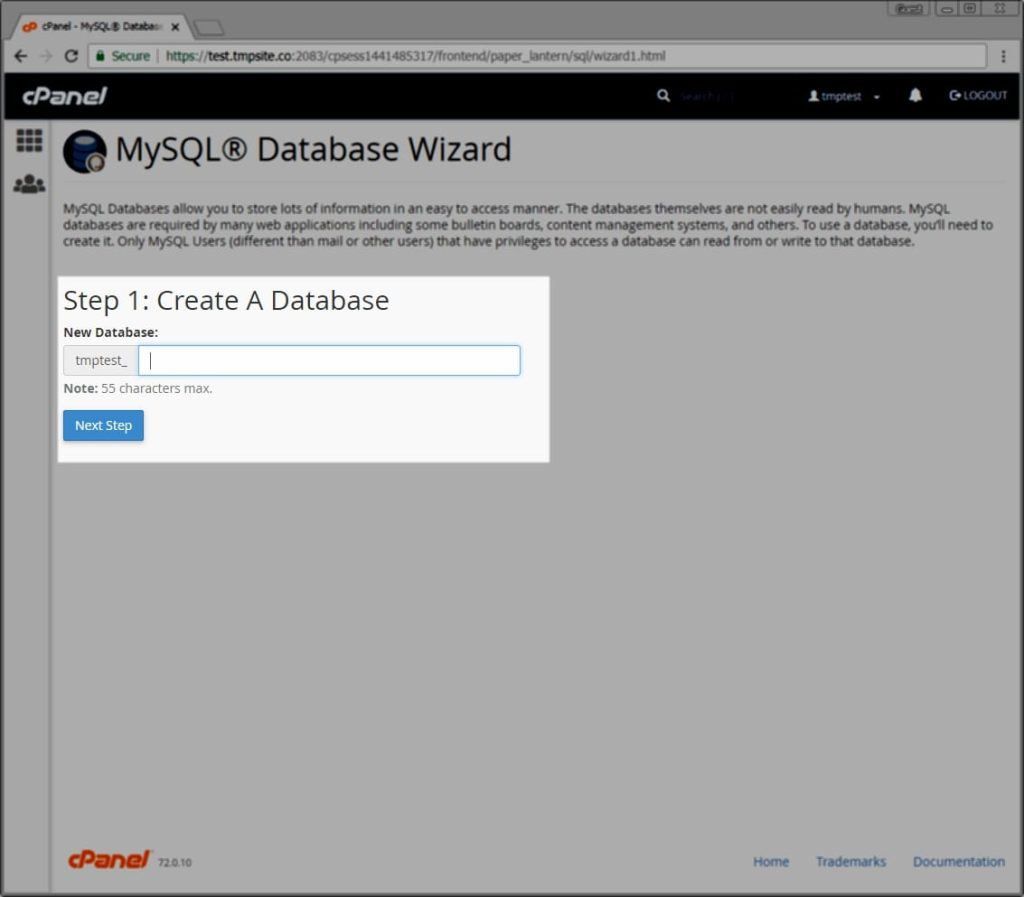Click the Next Step button
The height and width of the screenshot is (897, 1024).
coord(103,426)
